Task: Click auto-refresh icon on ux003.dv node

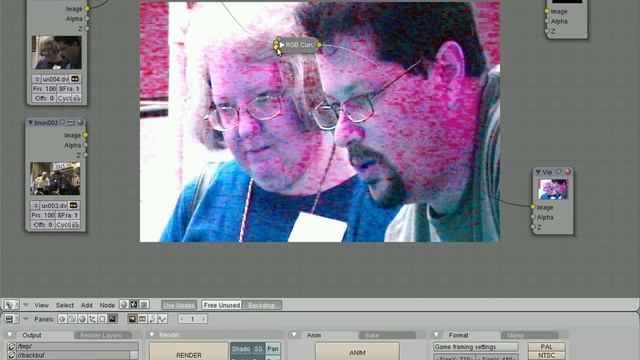Action: pyautogui.click(x=76, y=225)
